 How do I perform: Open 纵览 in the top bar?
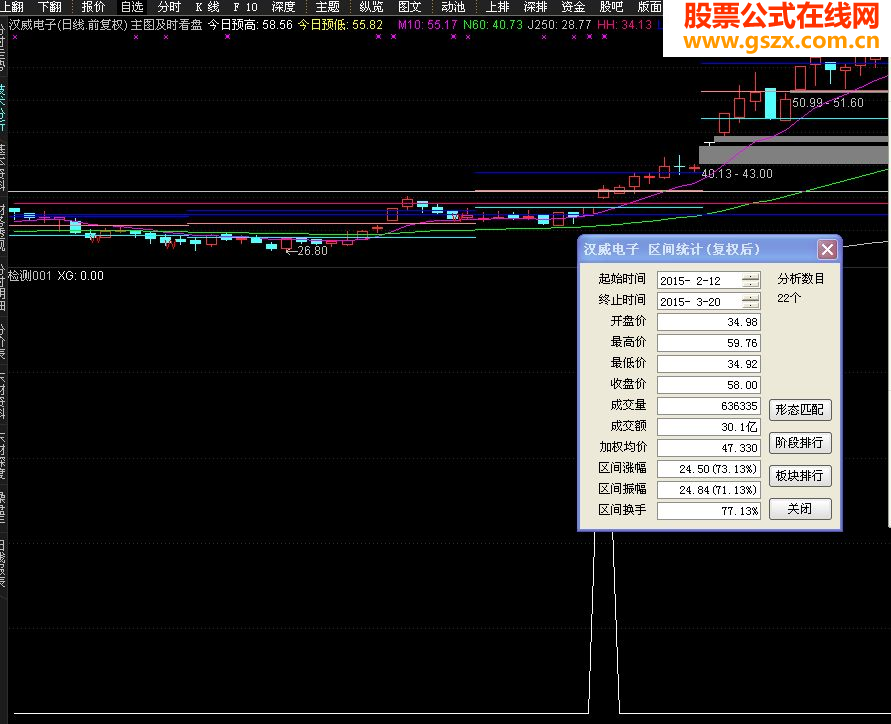[371, 7]
